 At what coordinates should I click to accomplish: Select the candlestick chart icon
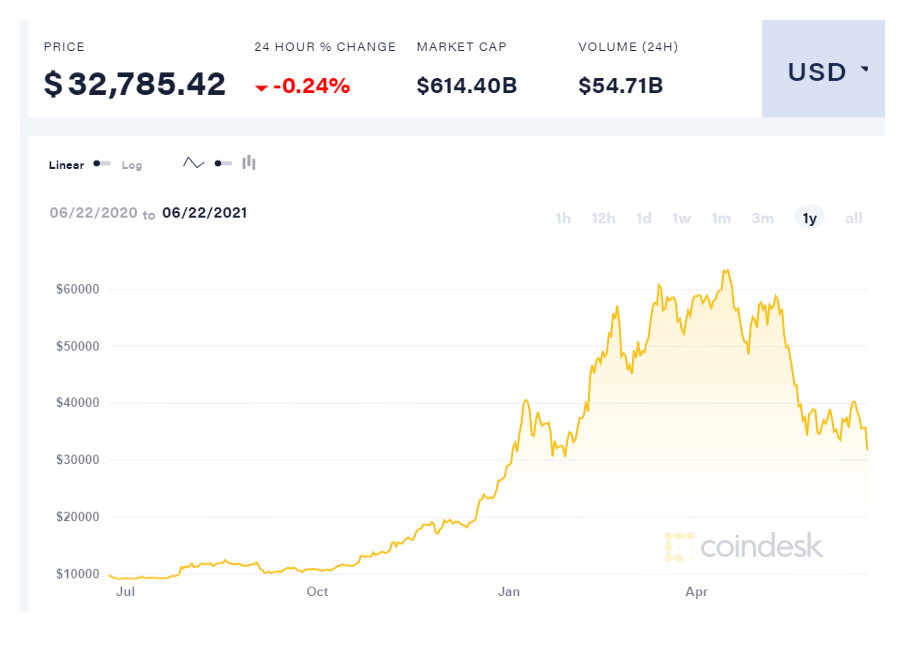coord(249,163)
